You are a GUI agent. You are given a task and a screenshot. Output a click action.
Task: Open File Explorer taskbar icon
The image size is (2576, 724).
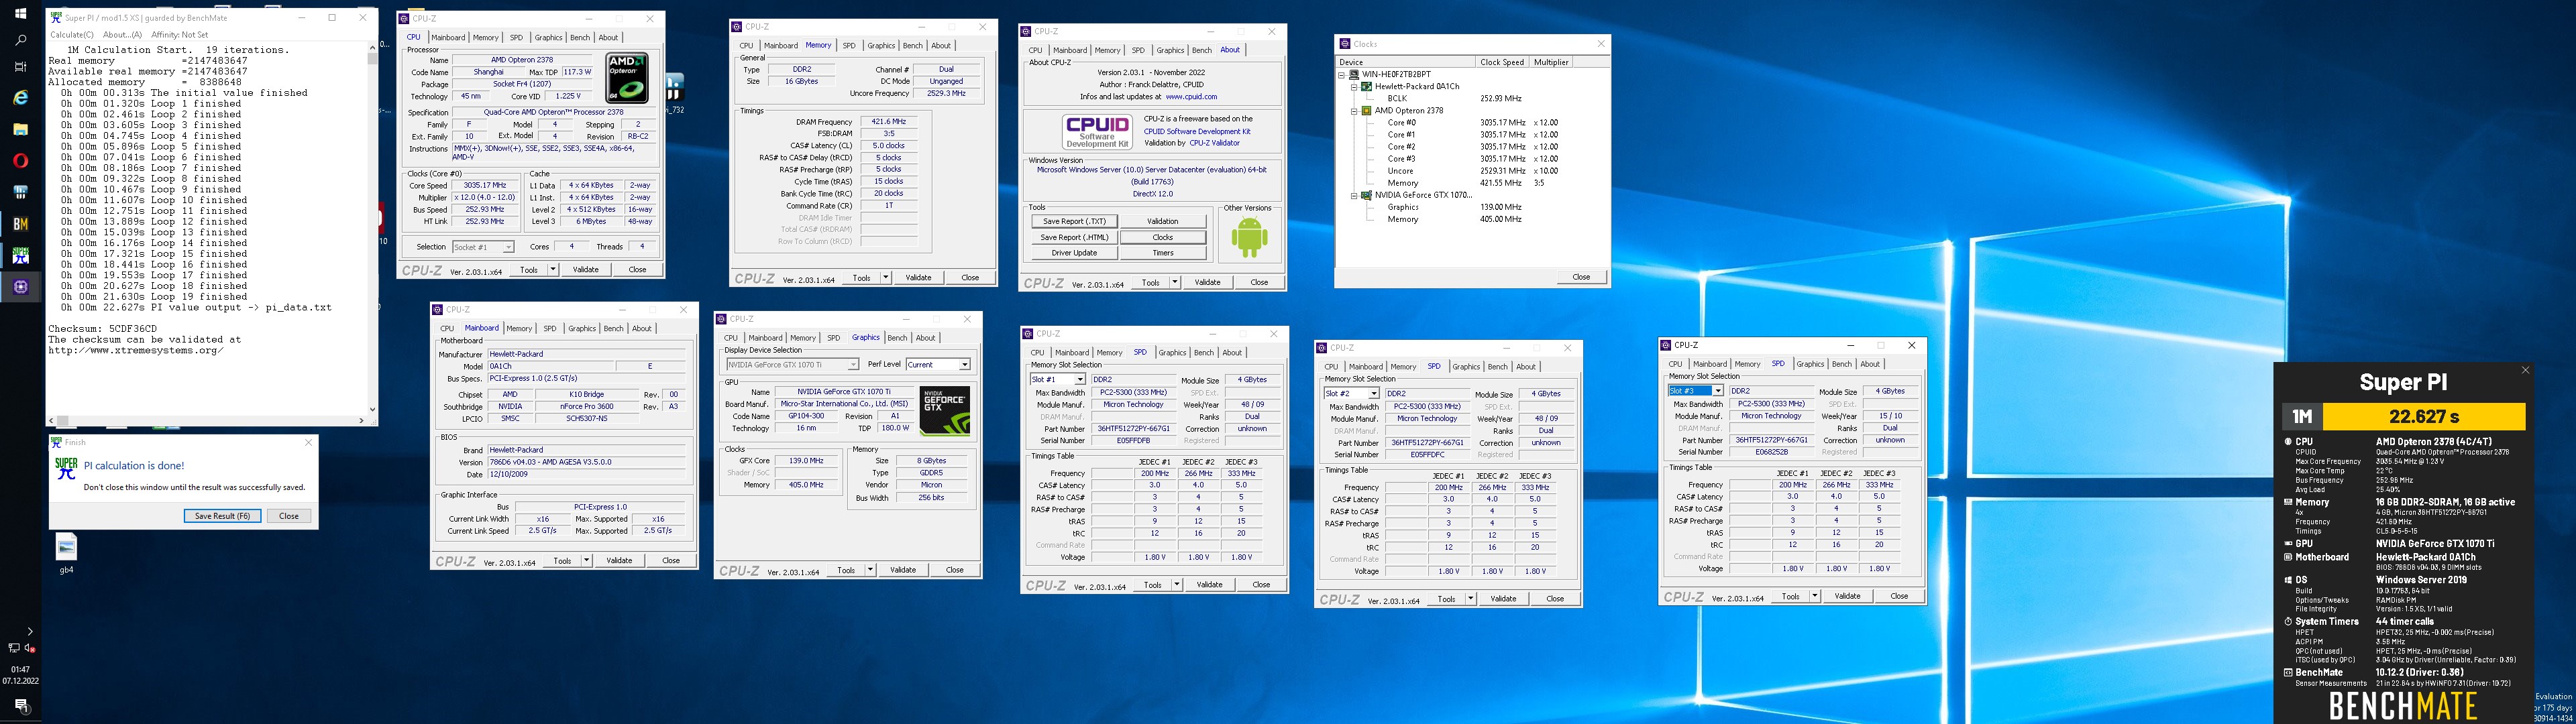click(x=20, y=129)
